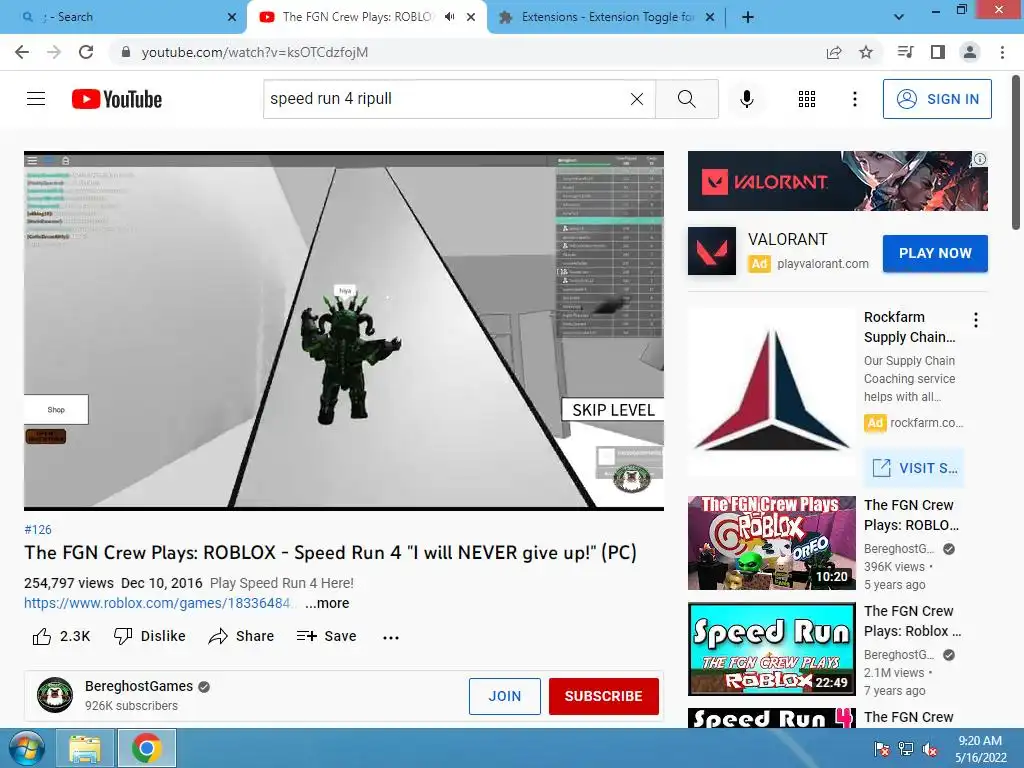Open the 10:20 Roblox OREO video thumbnail
This screenshot has width=1024, height=768.
pos(771,543)
